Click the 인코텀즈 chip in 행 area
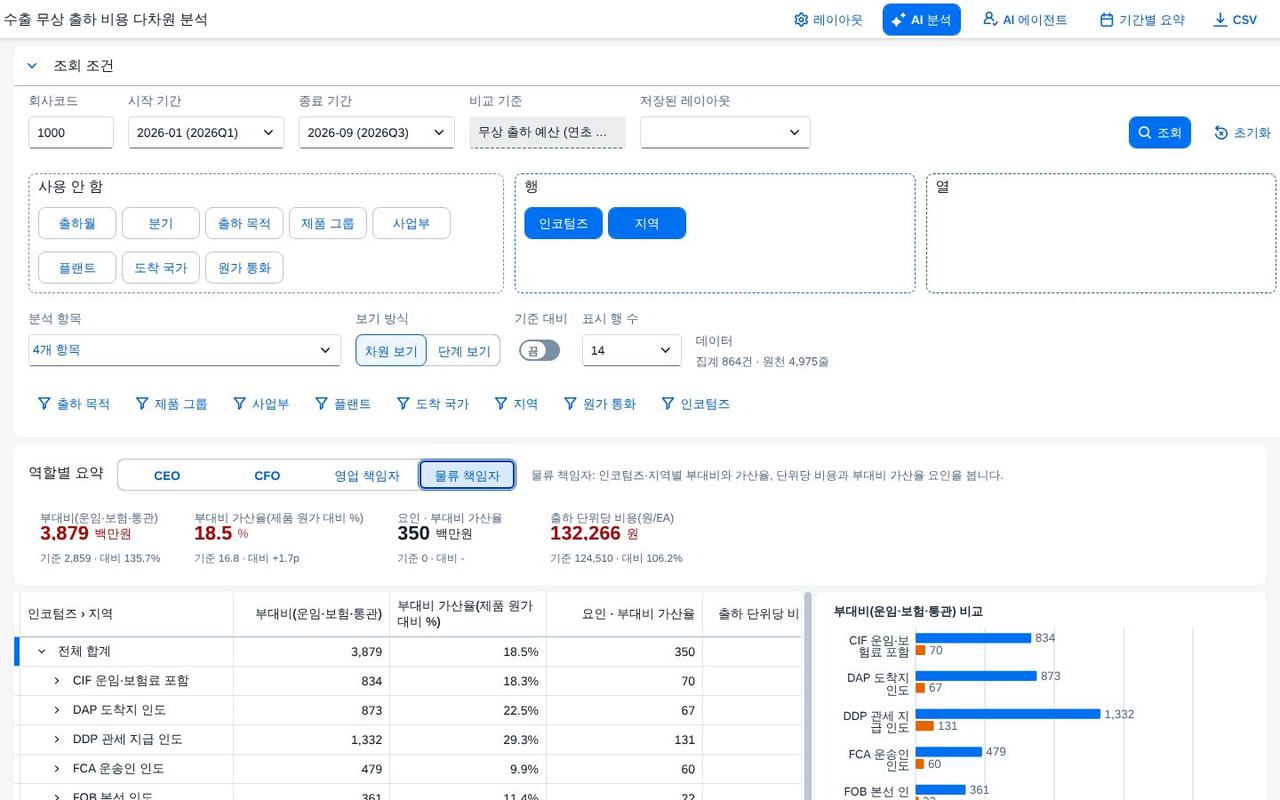The width and height of the screenshot is (1280, 800). (563, 224)
